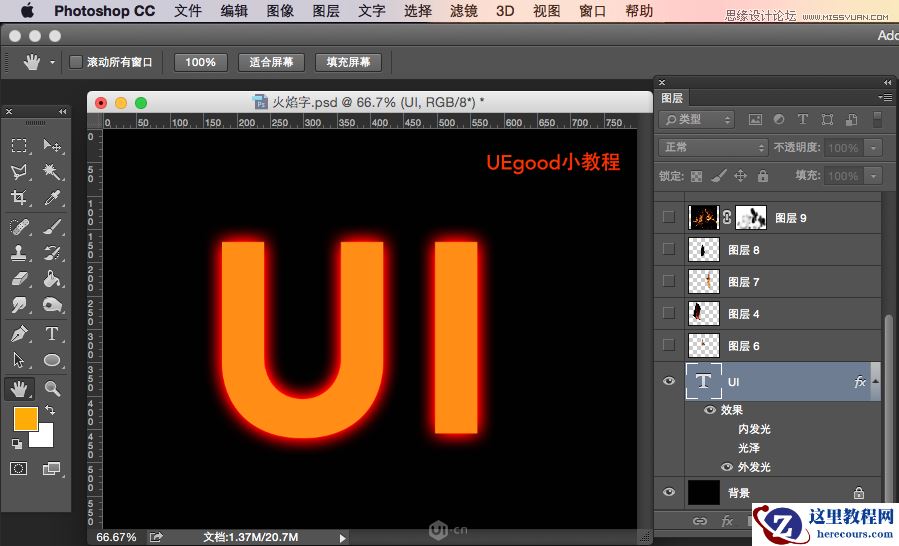899x546 pixels.
Task: Open the 图层 menu
Action: [326, 10]
